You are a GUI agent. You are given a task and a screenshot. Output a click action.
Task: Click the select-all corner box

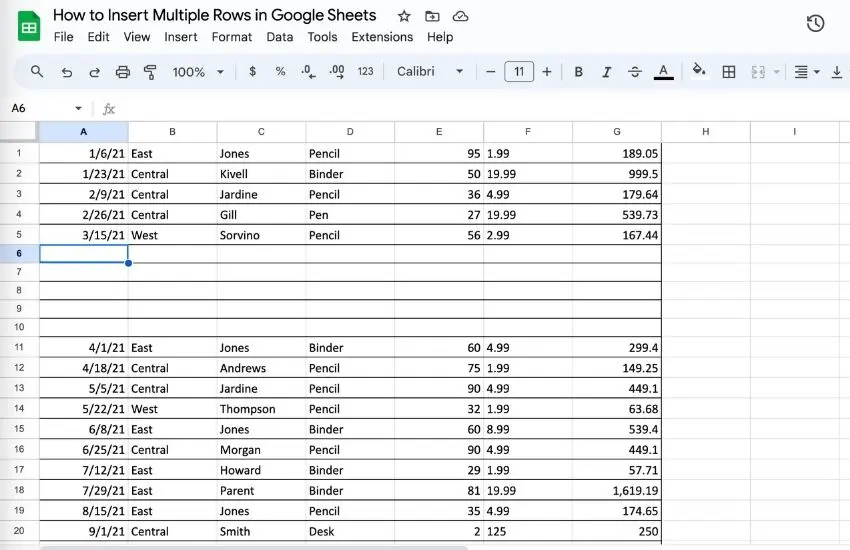[x=19, y=132]
